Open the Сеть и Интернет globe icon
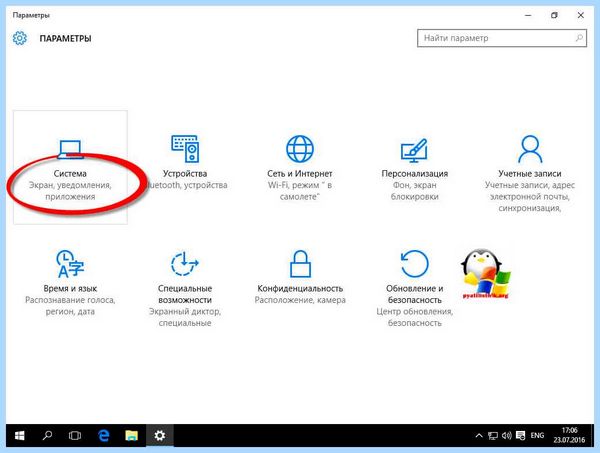This screenshot has height=453, width=600. 300,149
